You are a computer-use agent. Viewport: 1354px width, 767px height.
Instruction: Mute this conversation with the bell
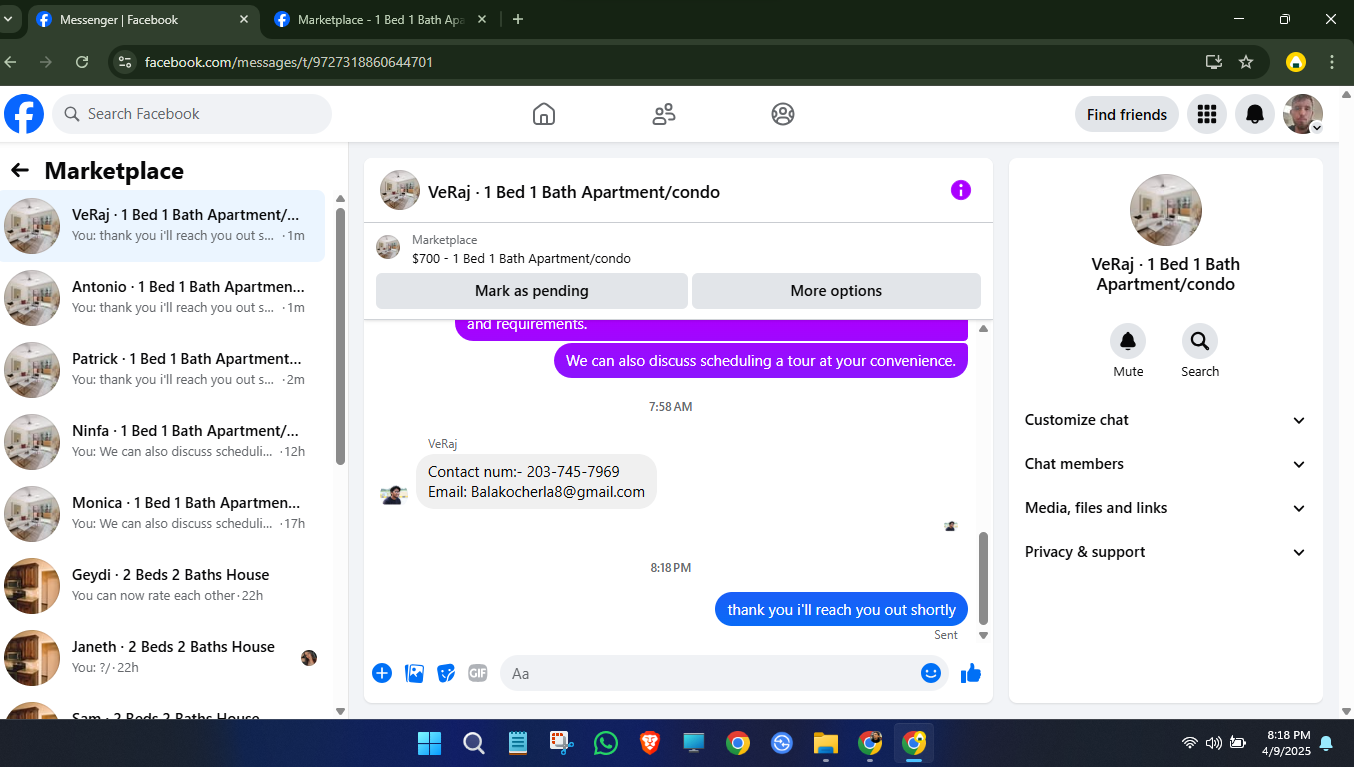(x=1128, y=342)
